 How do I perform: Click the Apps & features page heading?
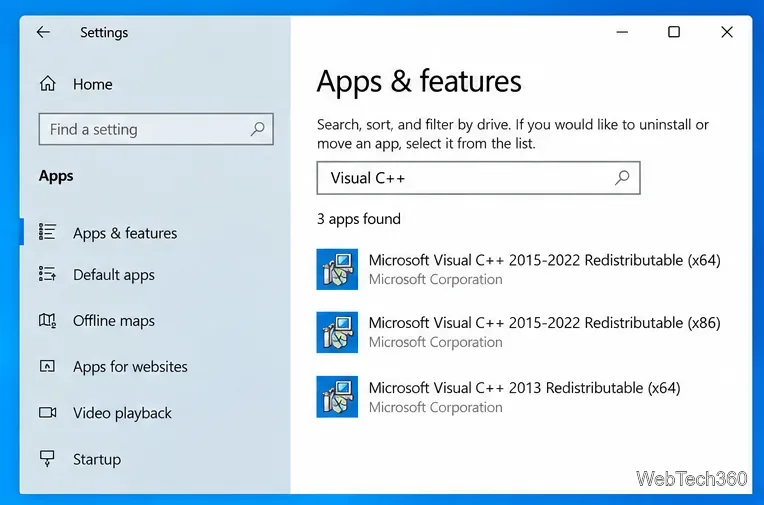tap(419, 81)
